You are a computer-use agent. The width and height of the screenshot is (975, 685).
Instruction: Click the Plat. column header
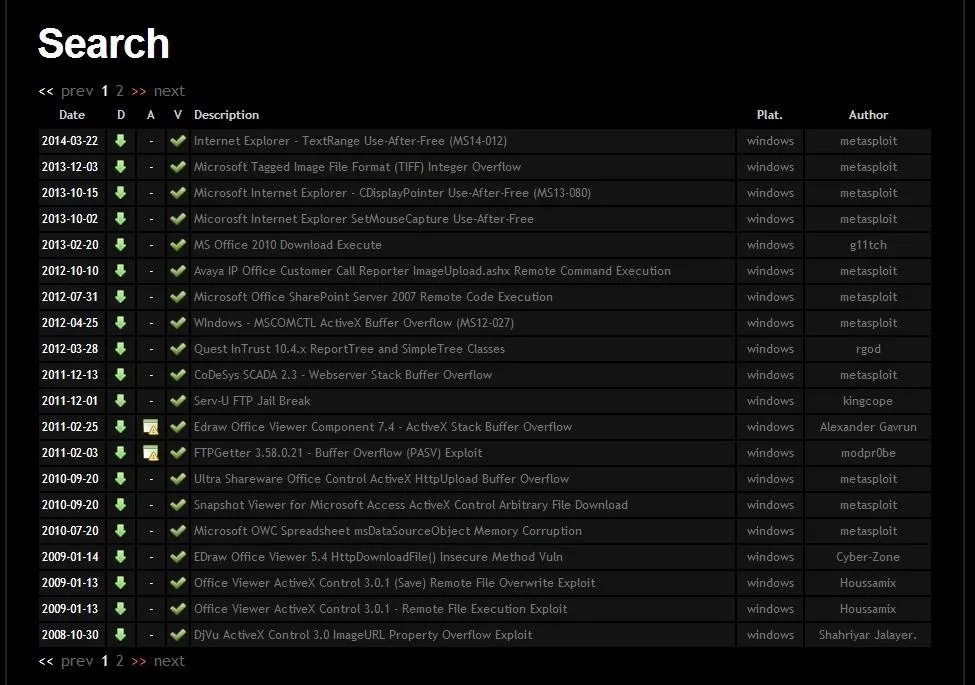coord(770,115)
